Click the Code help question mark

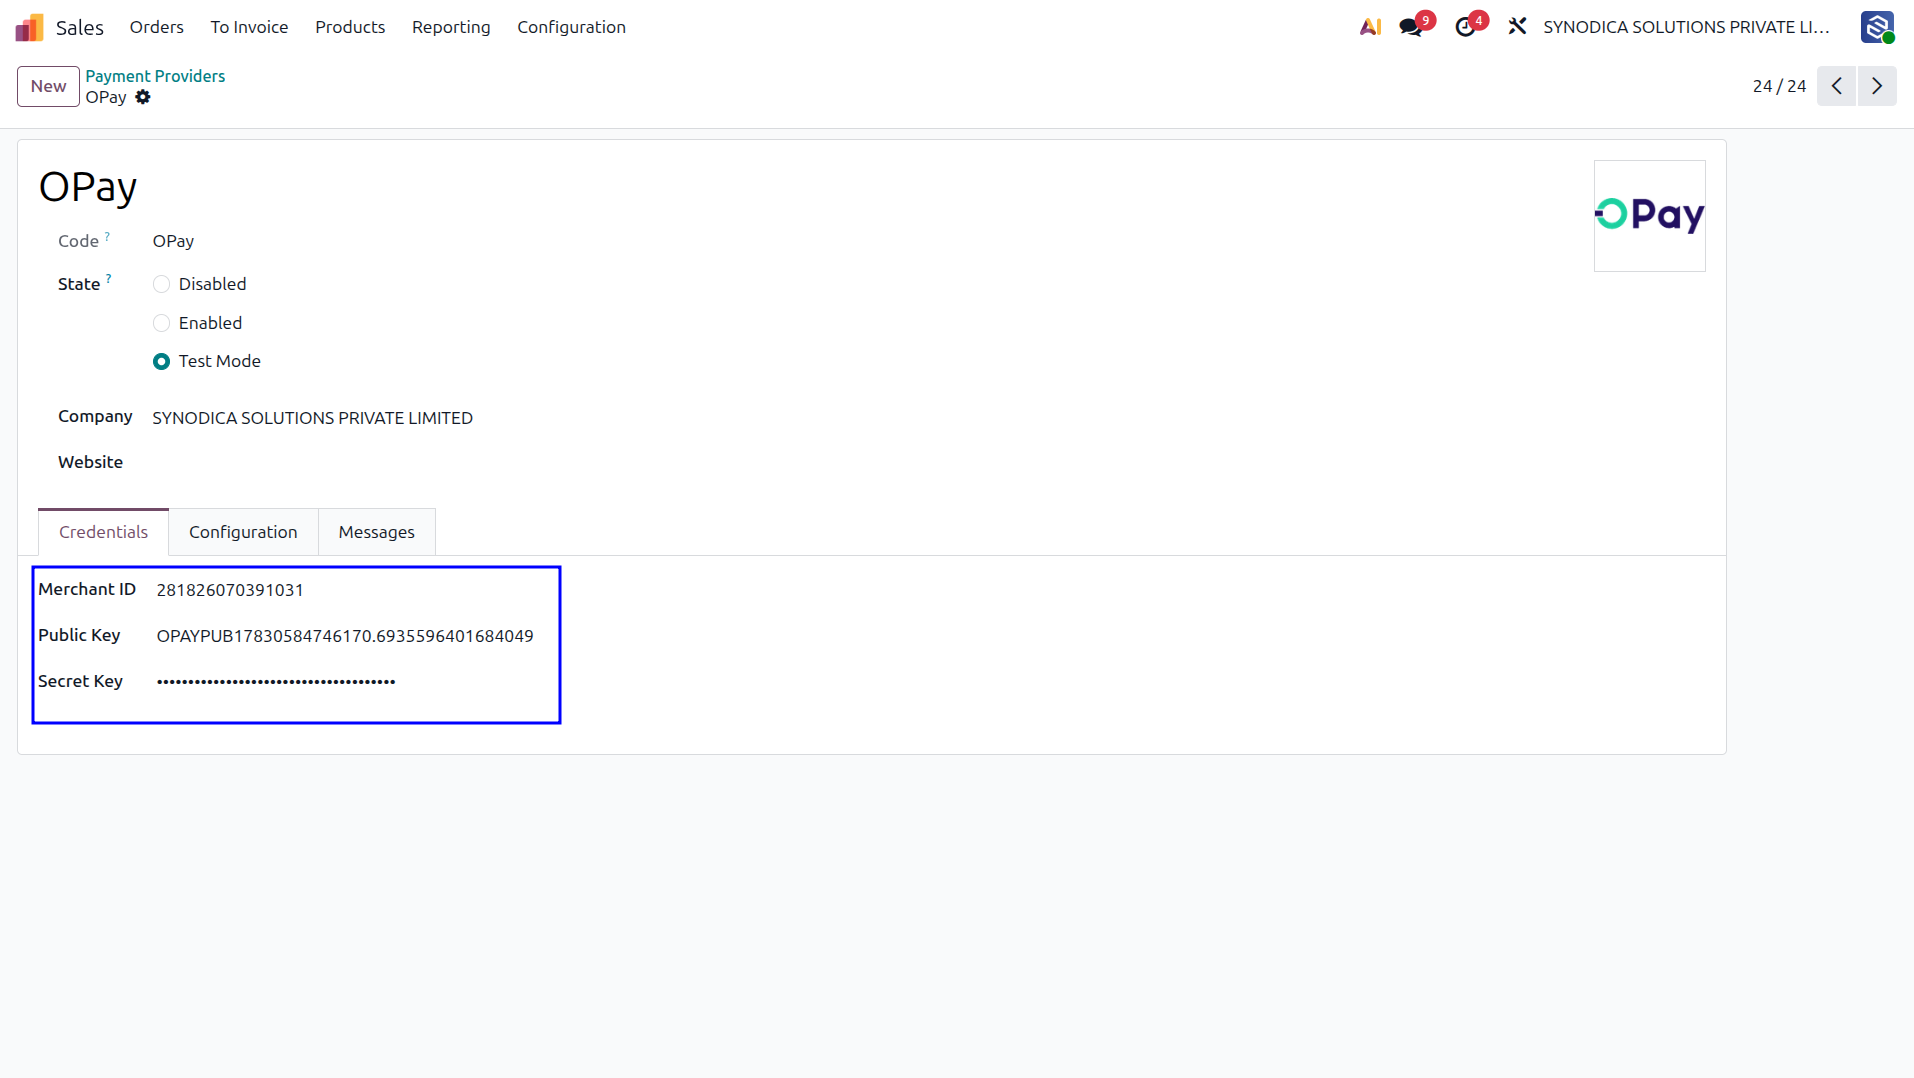point(107,236)
